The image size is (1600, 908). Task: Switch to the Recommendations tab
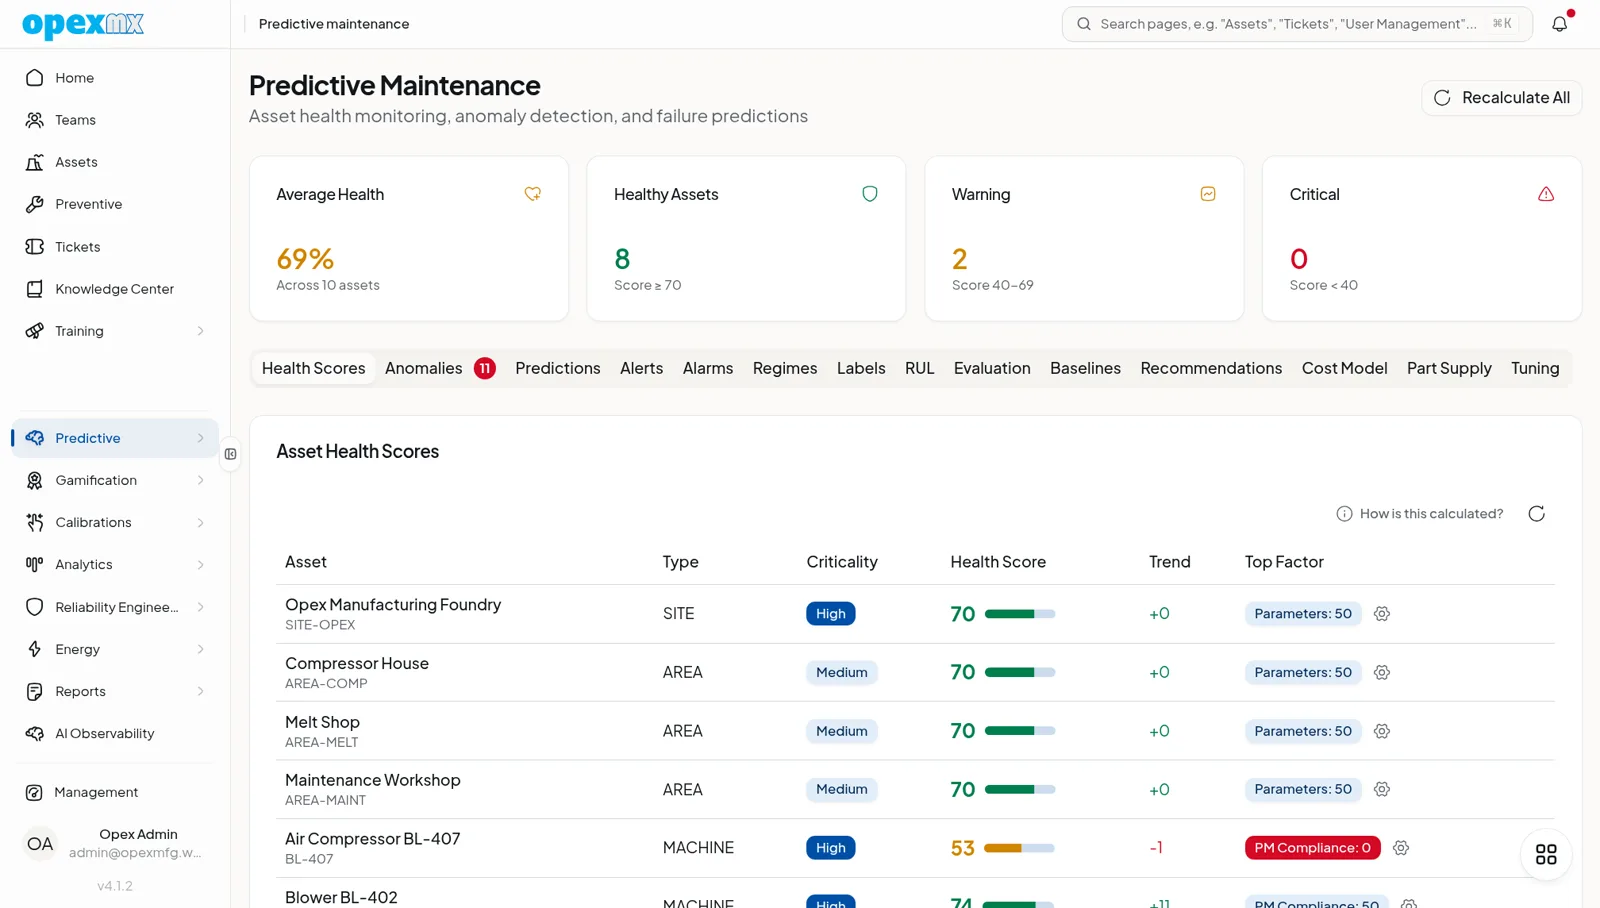[x=1211, y=368]
